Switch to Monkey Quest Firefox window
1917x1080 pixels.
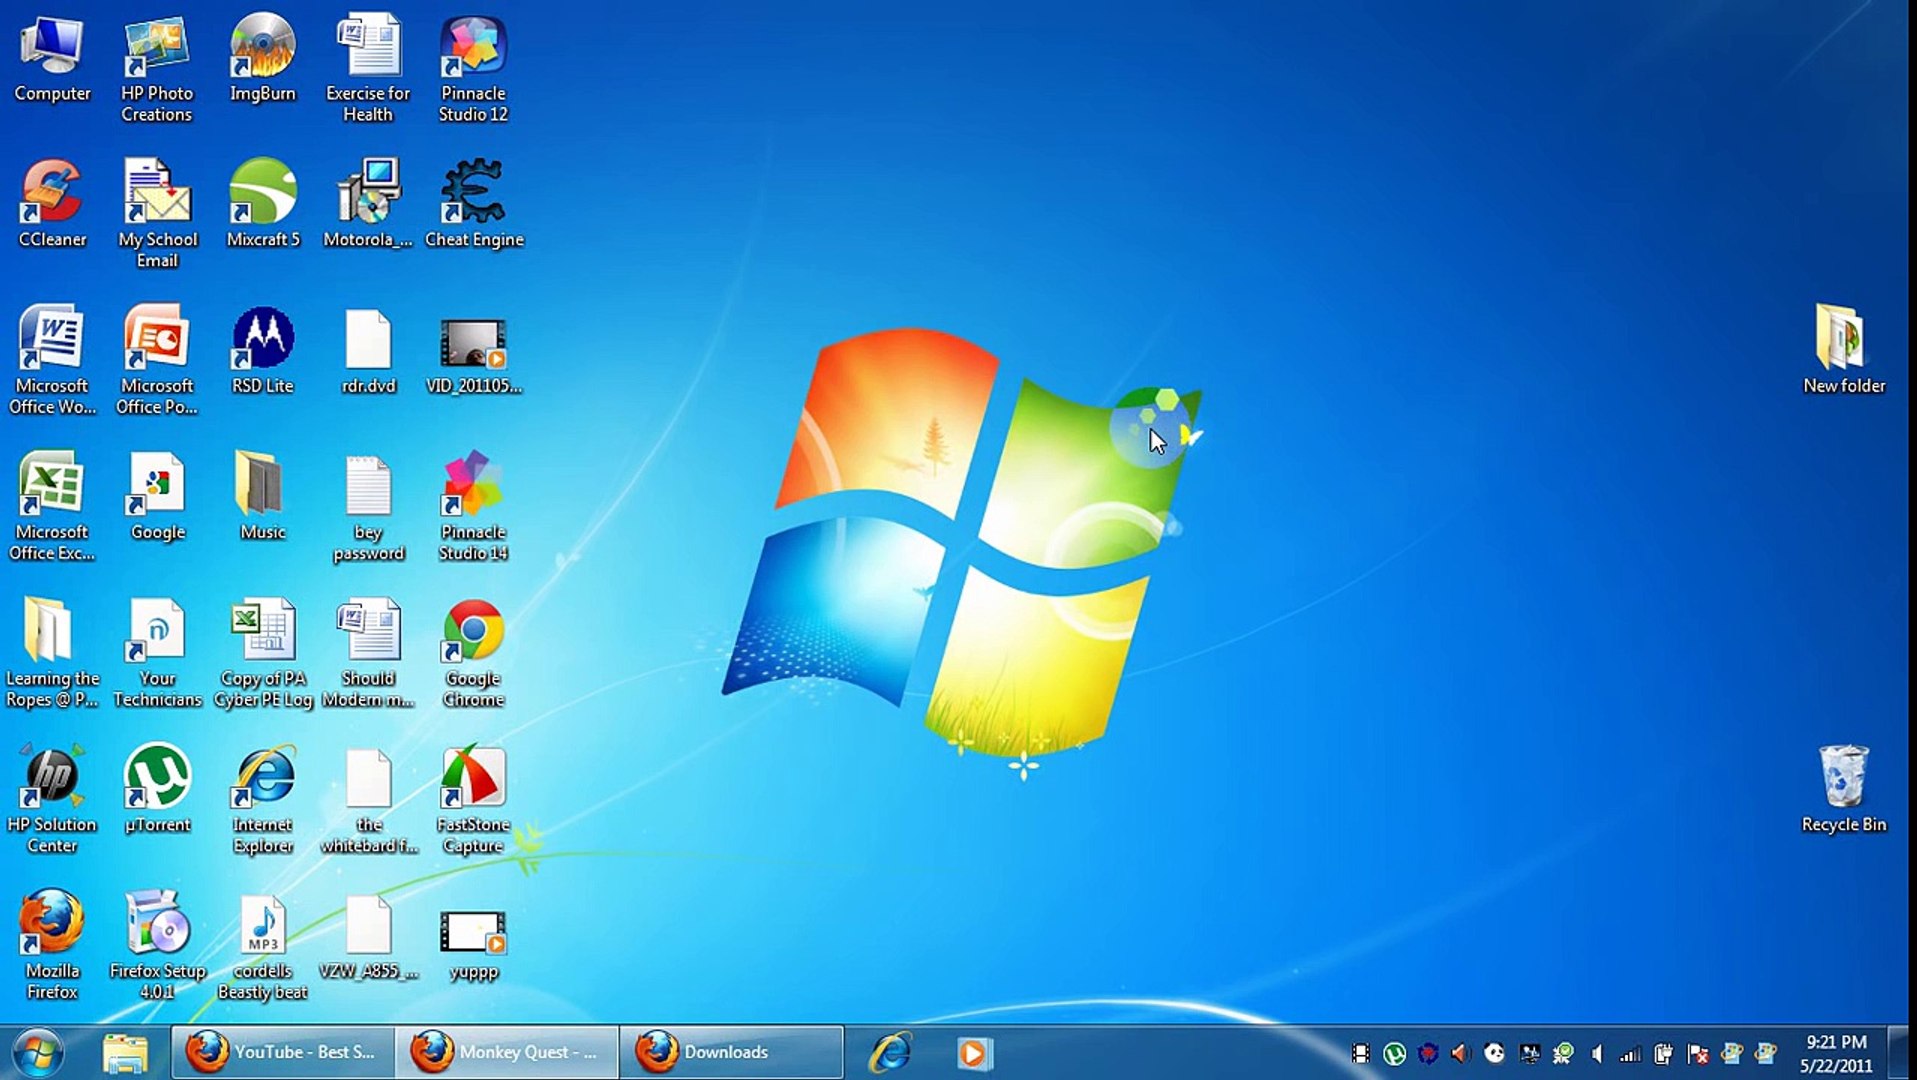(507, 1052)
